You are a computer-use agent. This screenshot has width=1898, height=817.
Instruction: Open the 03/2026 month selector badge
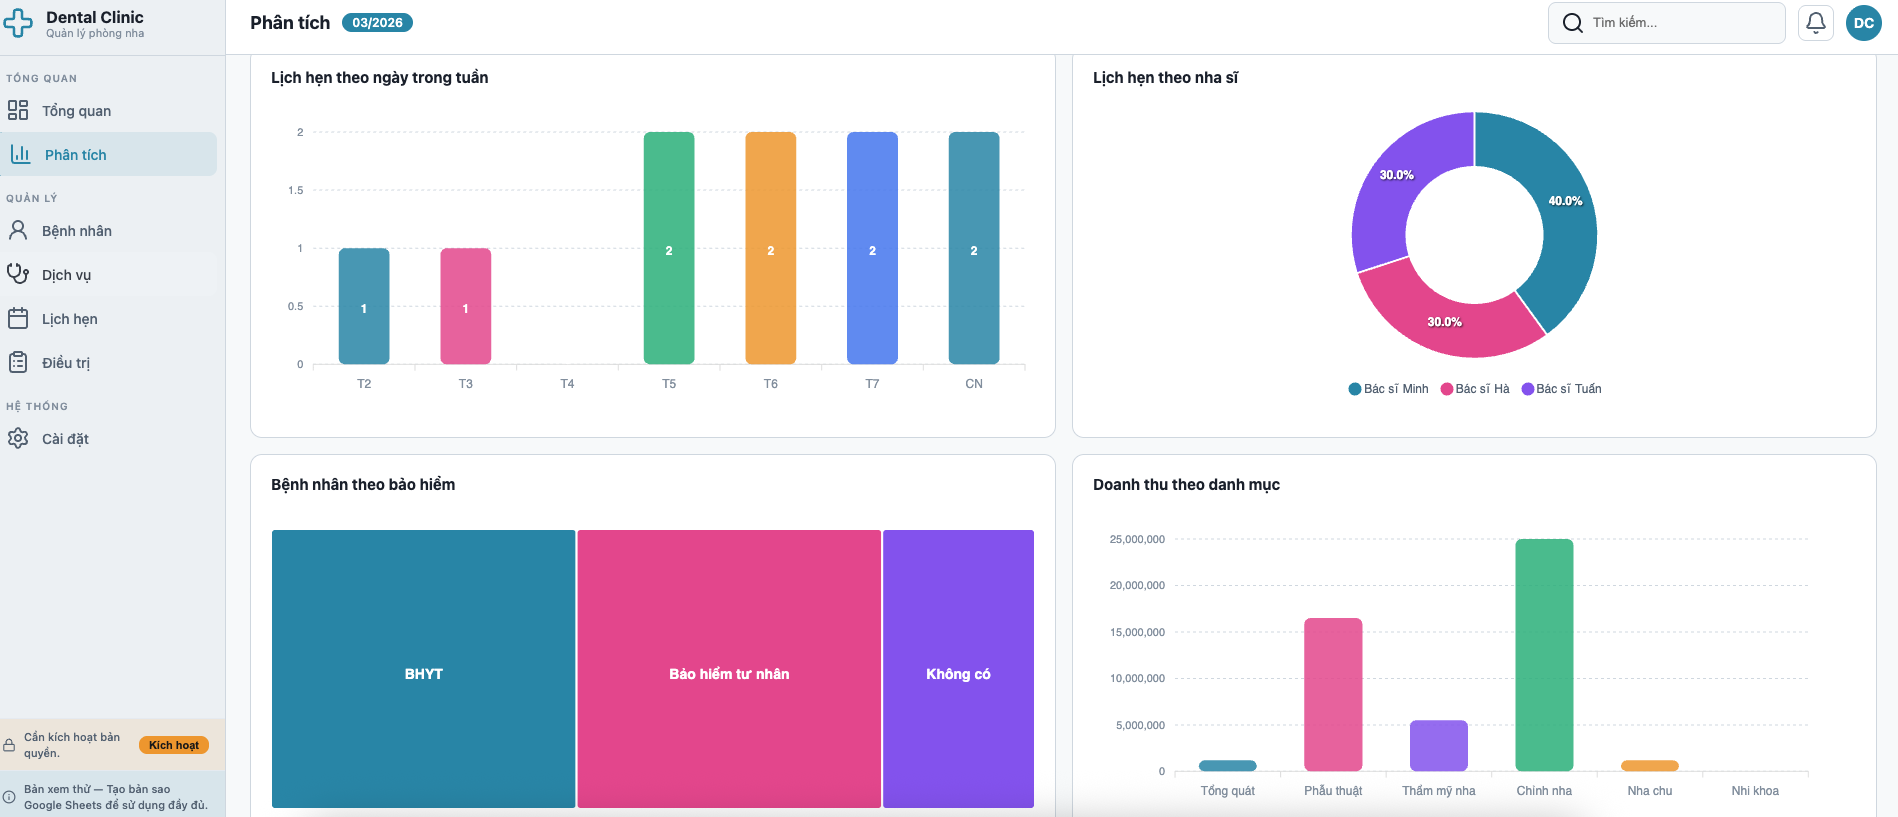click(x=377, y=23)
